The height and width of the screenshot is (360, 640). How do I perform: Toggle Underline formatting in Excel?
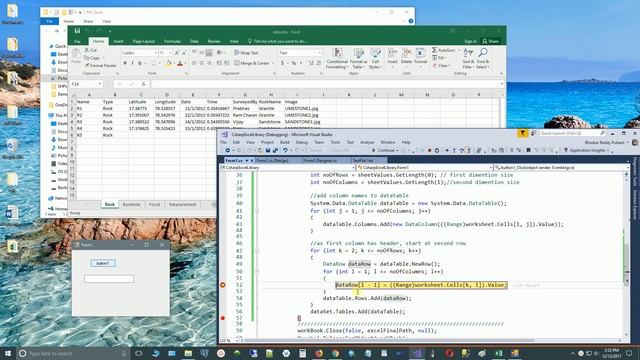[140, 63]
